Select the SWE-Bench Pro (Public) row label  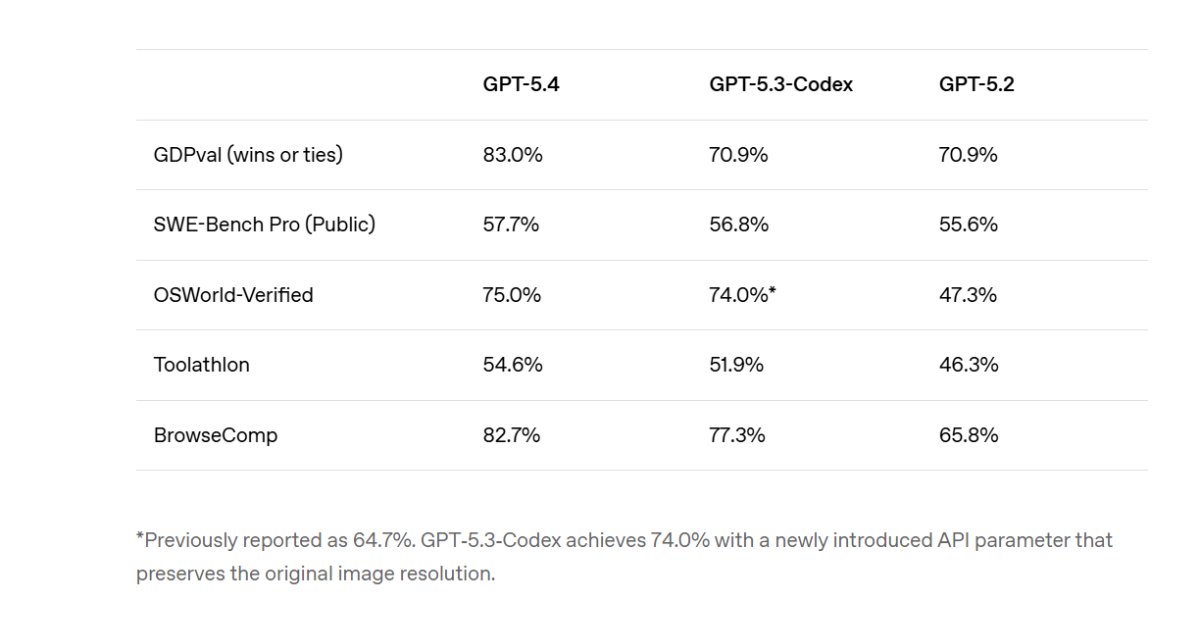(264, 225)
